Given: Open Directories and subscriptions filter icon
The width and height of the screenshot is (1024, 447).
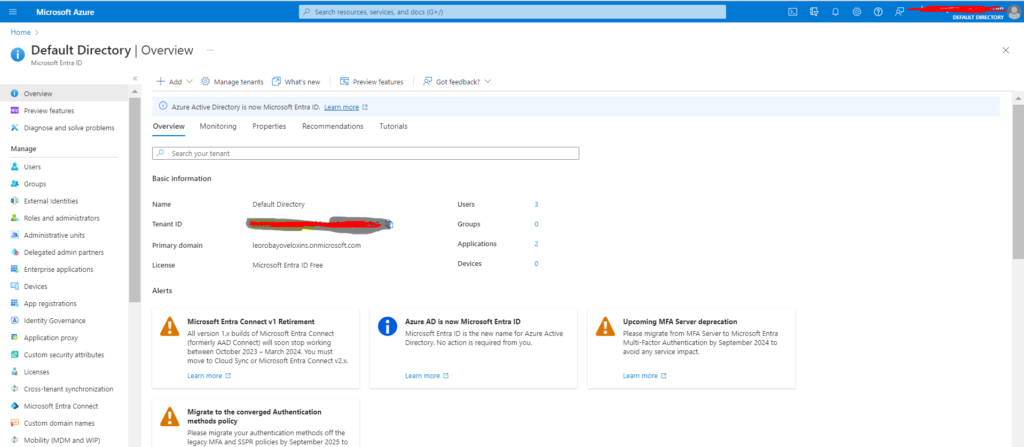Looking at the screenshot, I should [x=814, y=12].
